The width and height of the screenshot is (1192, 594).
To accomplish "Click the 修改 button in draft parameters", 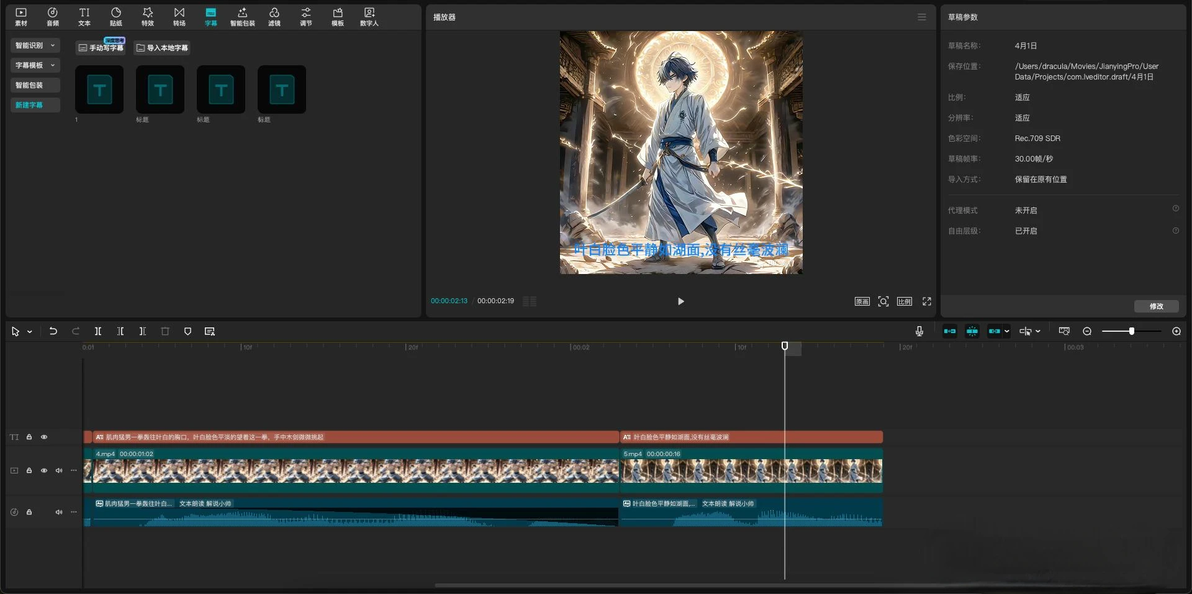I will tap(1156, 307).
